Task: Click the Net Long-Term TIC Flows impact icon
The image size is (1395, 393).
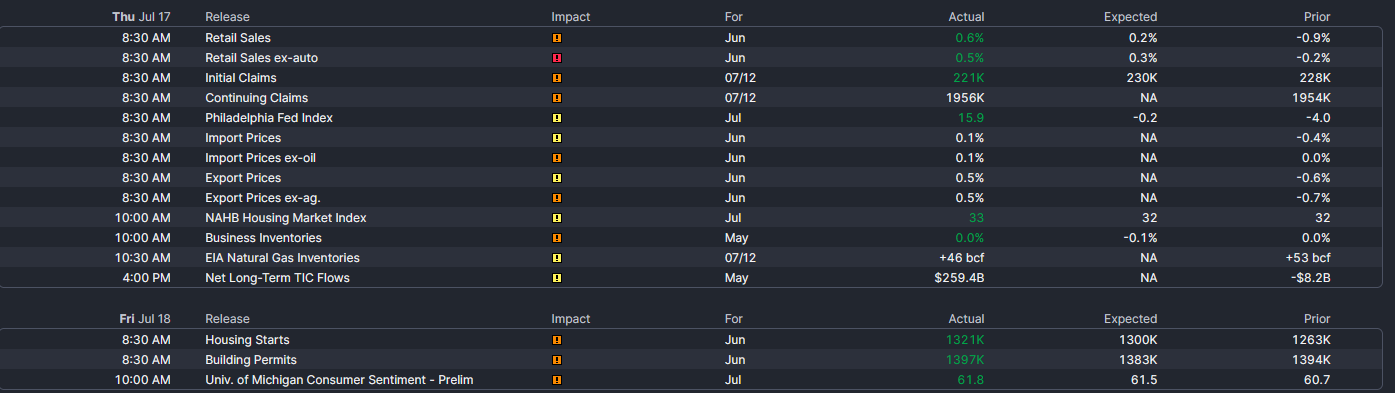Action: click(557, 278)
